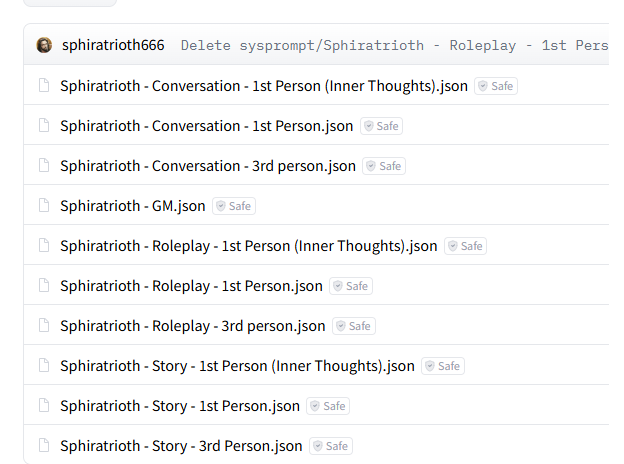Click file icon for Roleplay - 3rd person.json
This screenshot has width=624, height=464.
pyautogui.click(x=44, y=326)
